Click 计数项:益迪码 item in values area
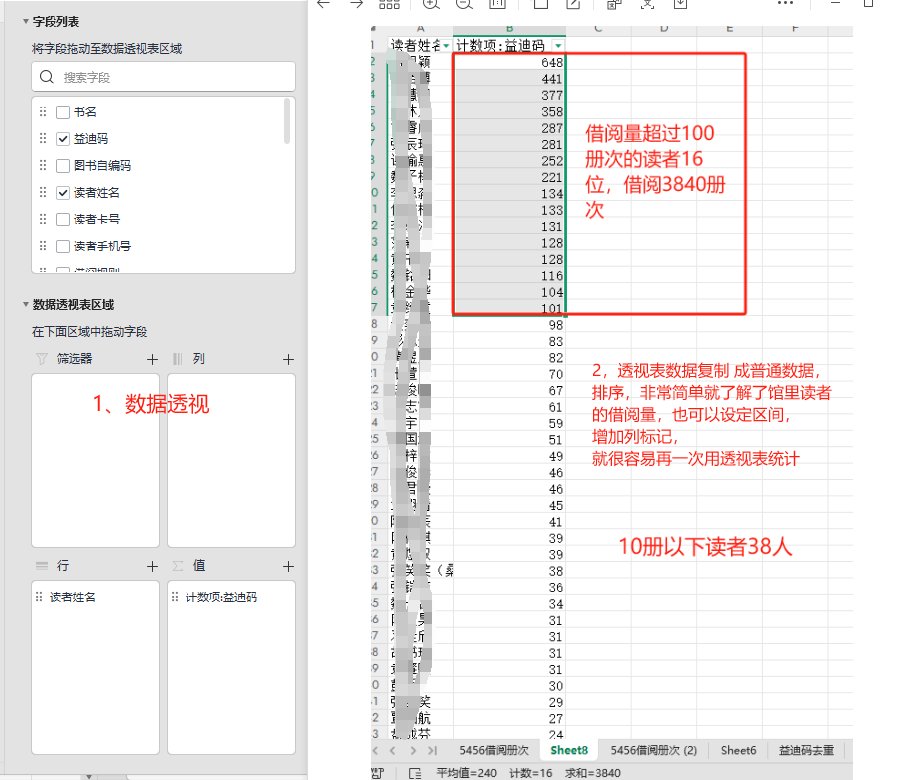 (x=221, y=597)
